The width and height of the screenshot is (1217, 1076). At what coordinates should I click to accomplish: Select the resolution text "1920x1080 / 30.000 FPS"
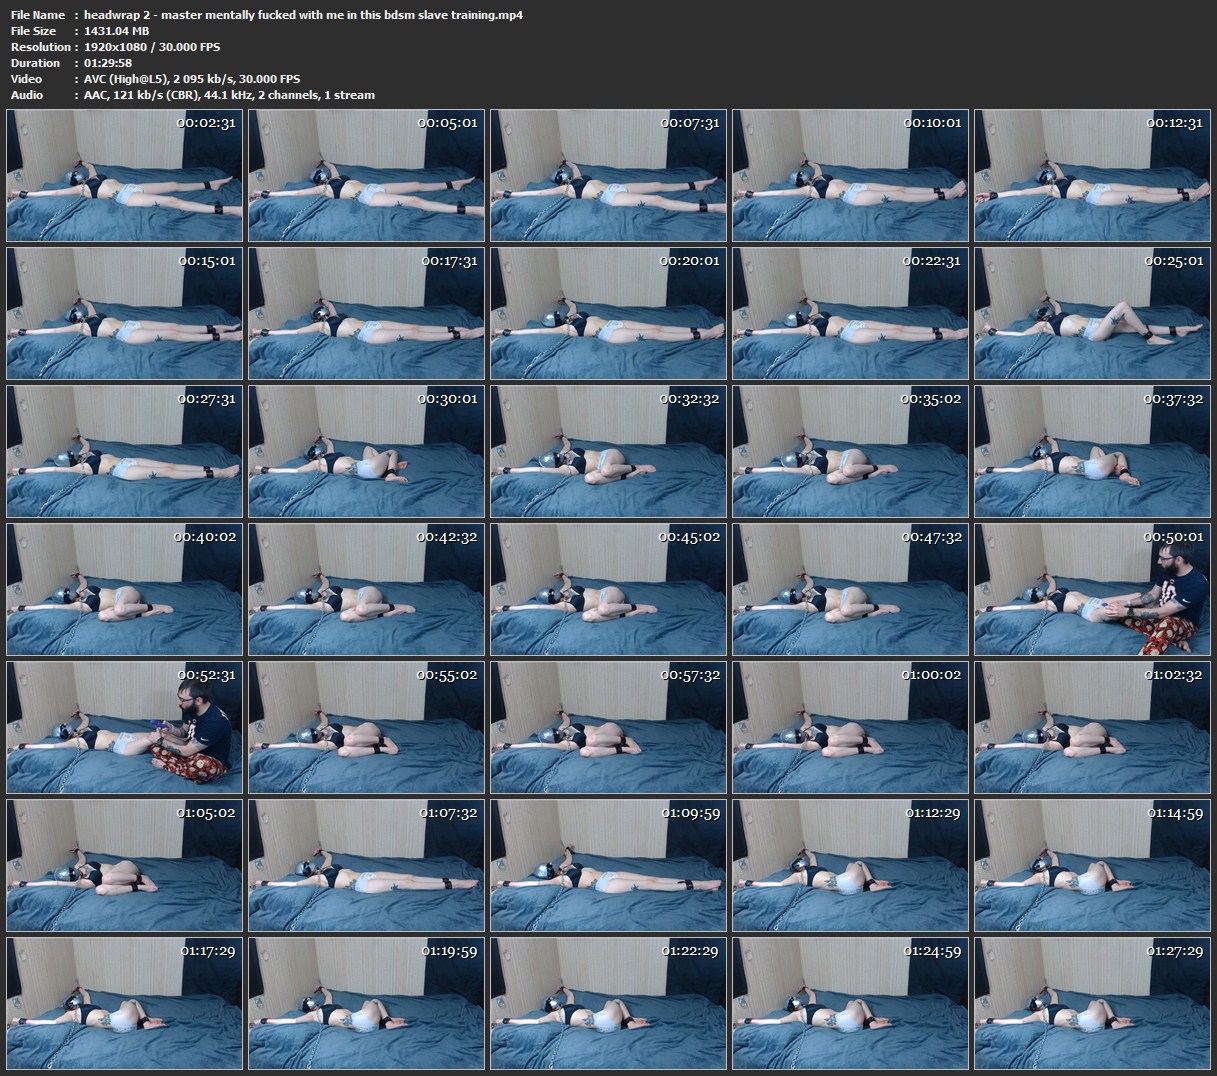point(152,47)
